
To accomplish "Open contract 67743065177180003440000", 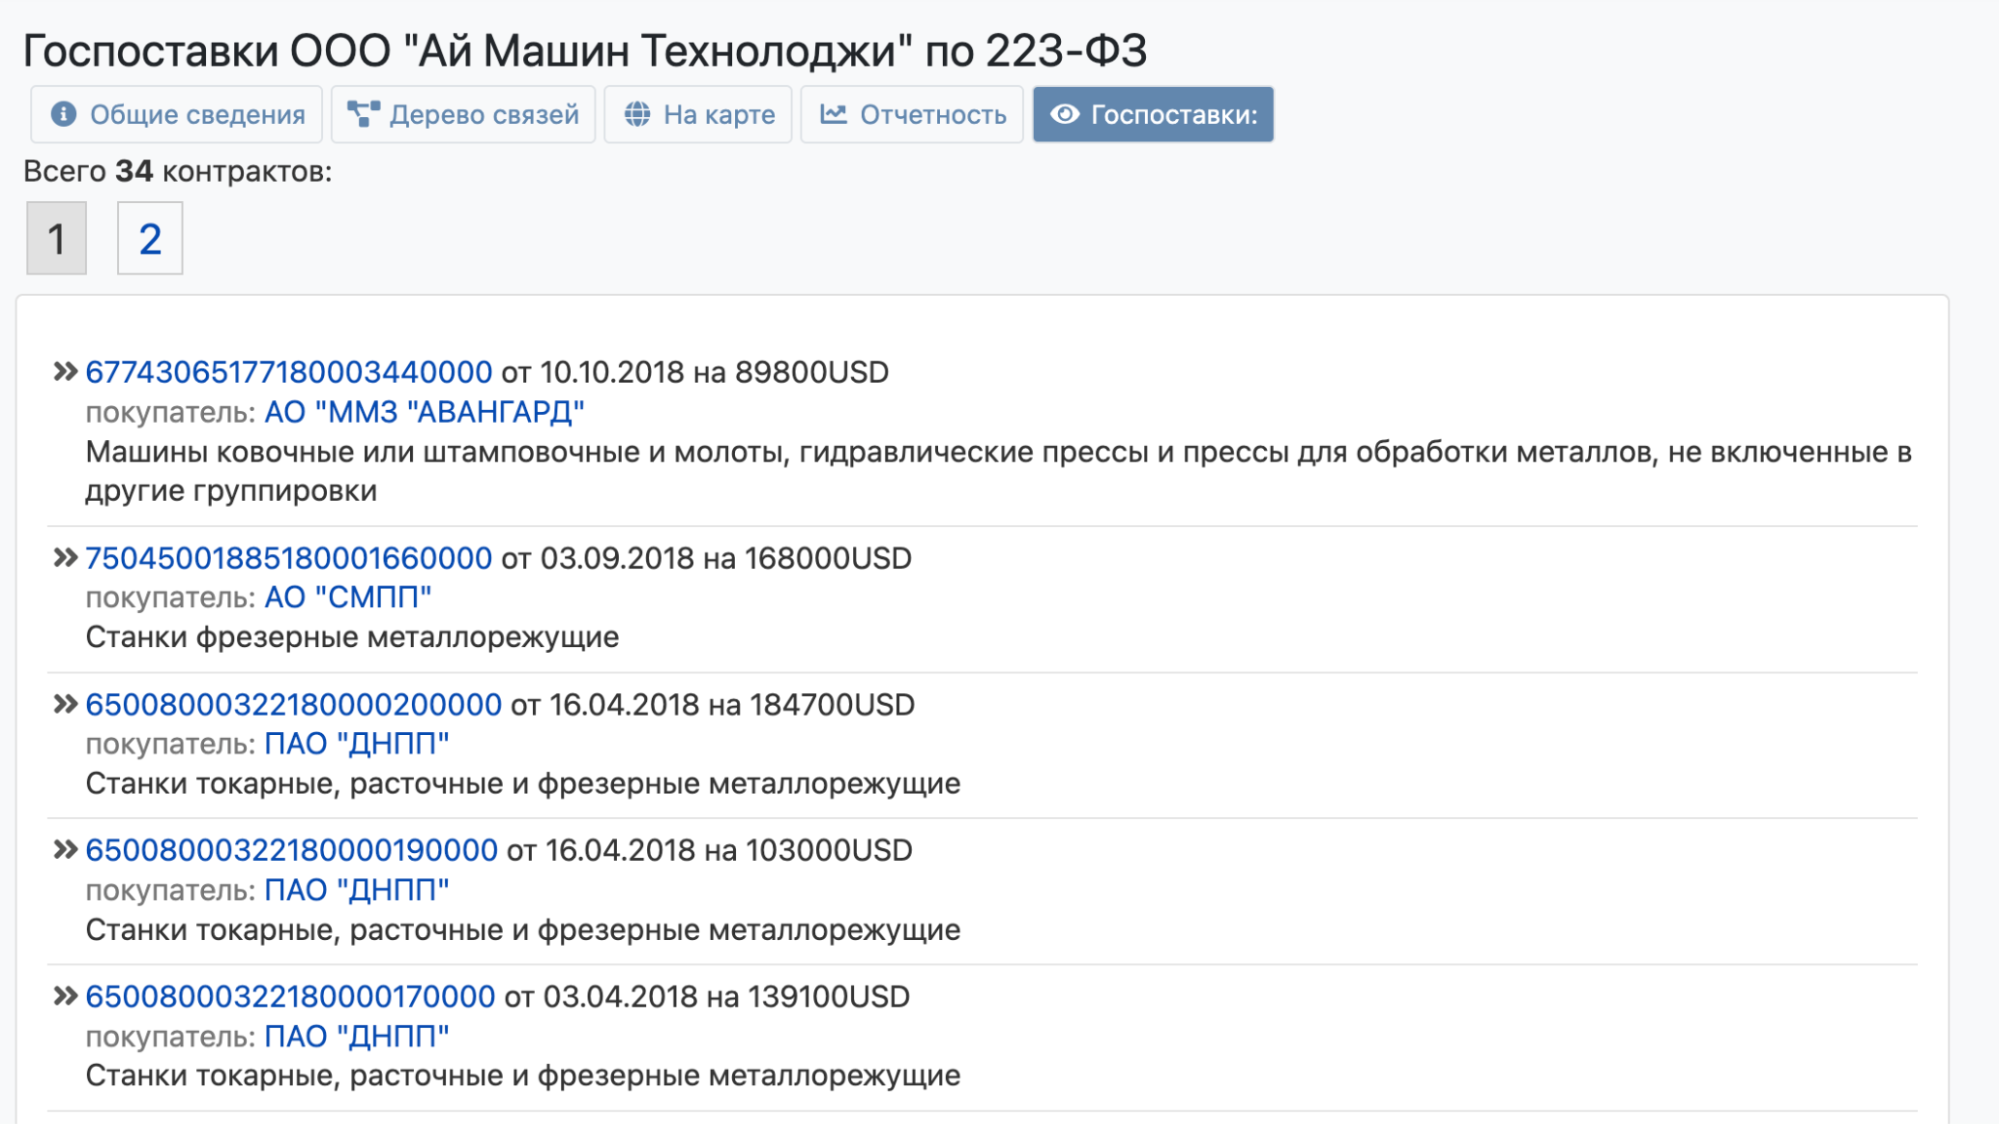I will pyautogui.click(x=289, y=372).
